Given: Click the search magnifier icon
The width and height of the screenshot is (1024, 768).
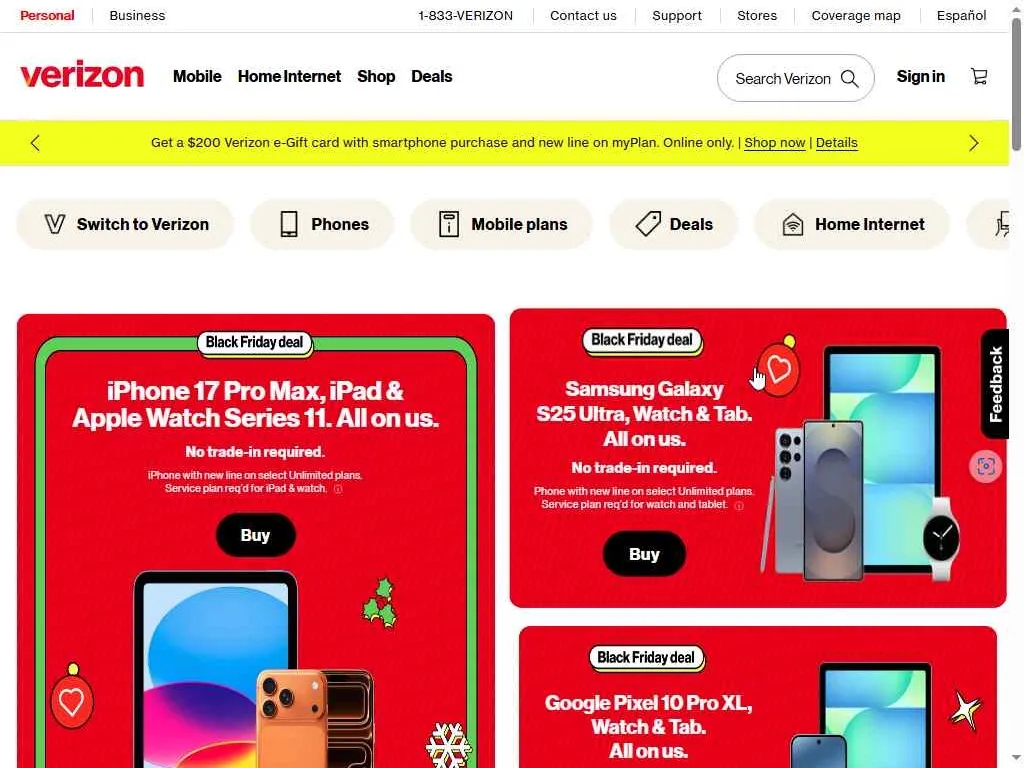Looking at the screenshot, I should pos(850,78).
